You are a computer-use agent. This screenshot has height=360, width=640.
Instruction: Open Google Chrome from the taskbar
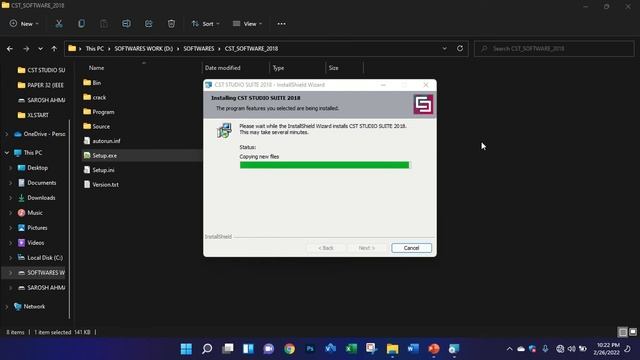[290, 349]
